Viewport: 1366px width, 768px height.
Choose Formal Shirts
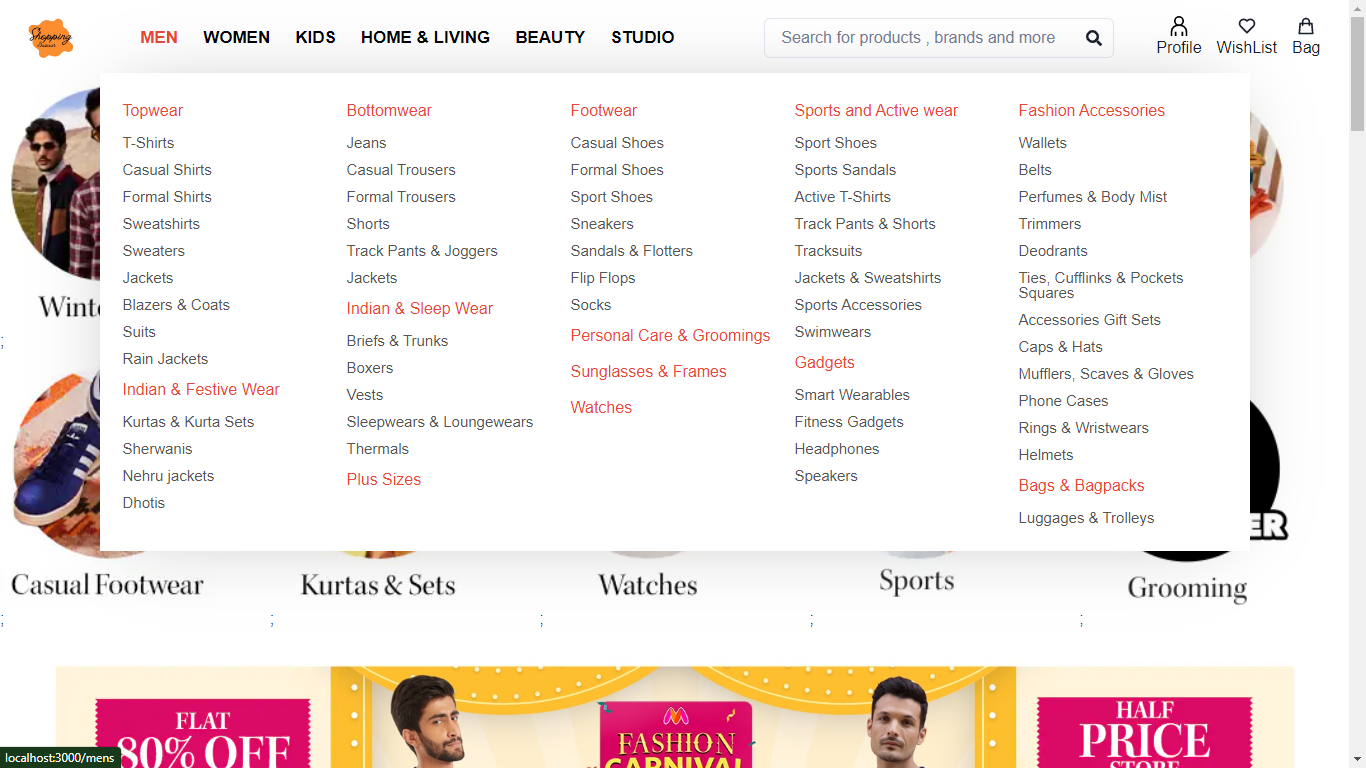[x=167, y=197]
